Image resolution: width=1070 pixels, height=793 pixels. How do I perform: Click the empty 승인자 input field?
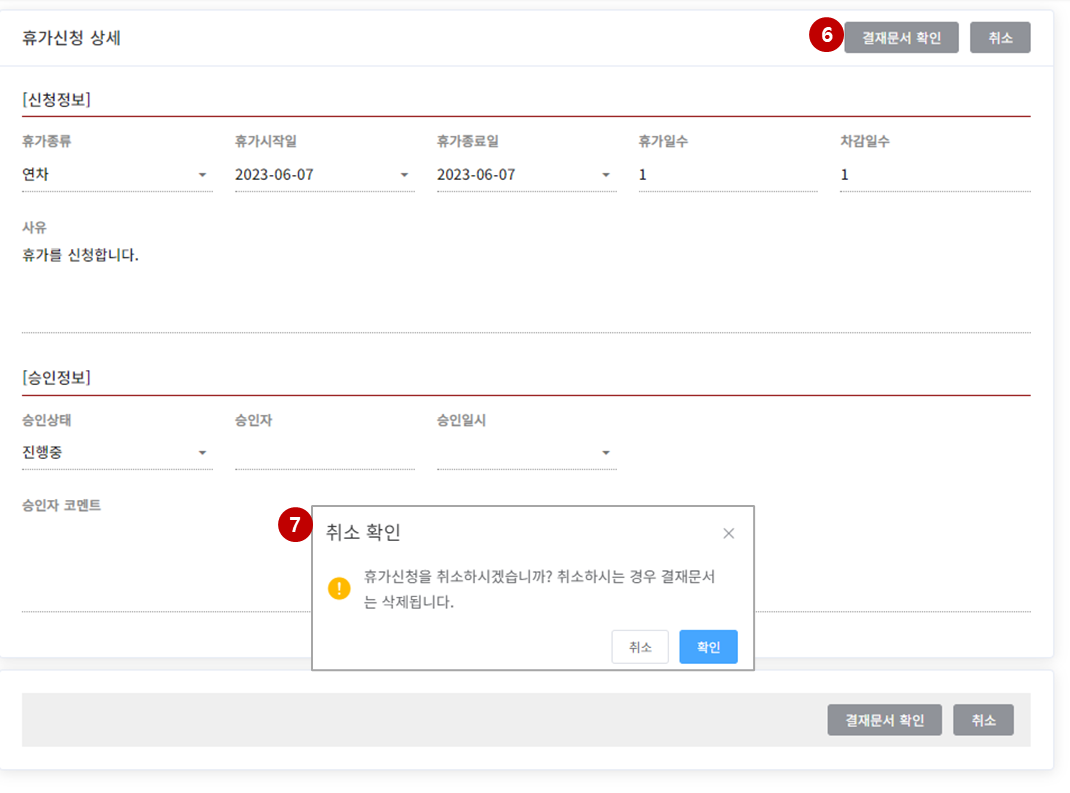coord(324,453)
